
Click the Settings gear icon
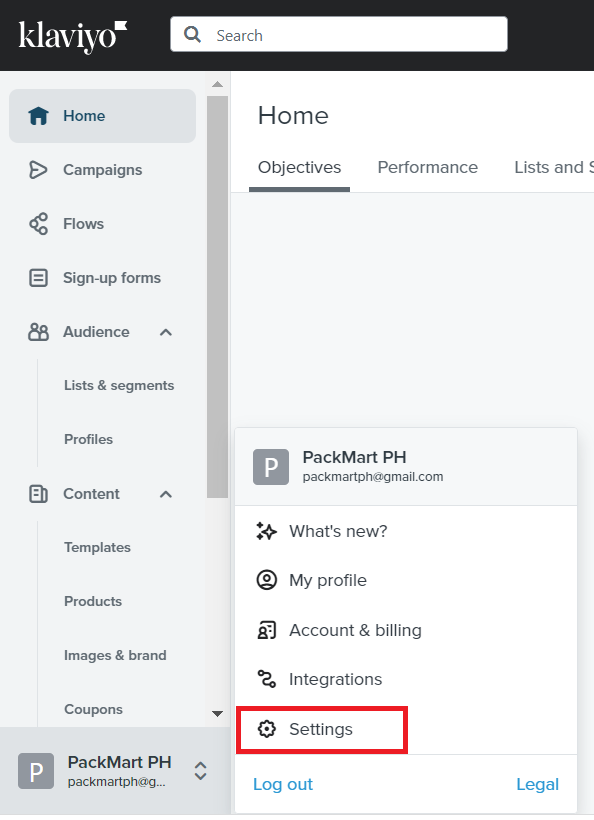click(x=267, y=728)
